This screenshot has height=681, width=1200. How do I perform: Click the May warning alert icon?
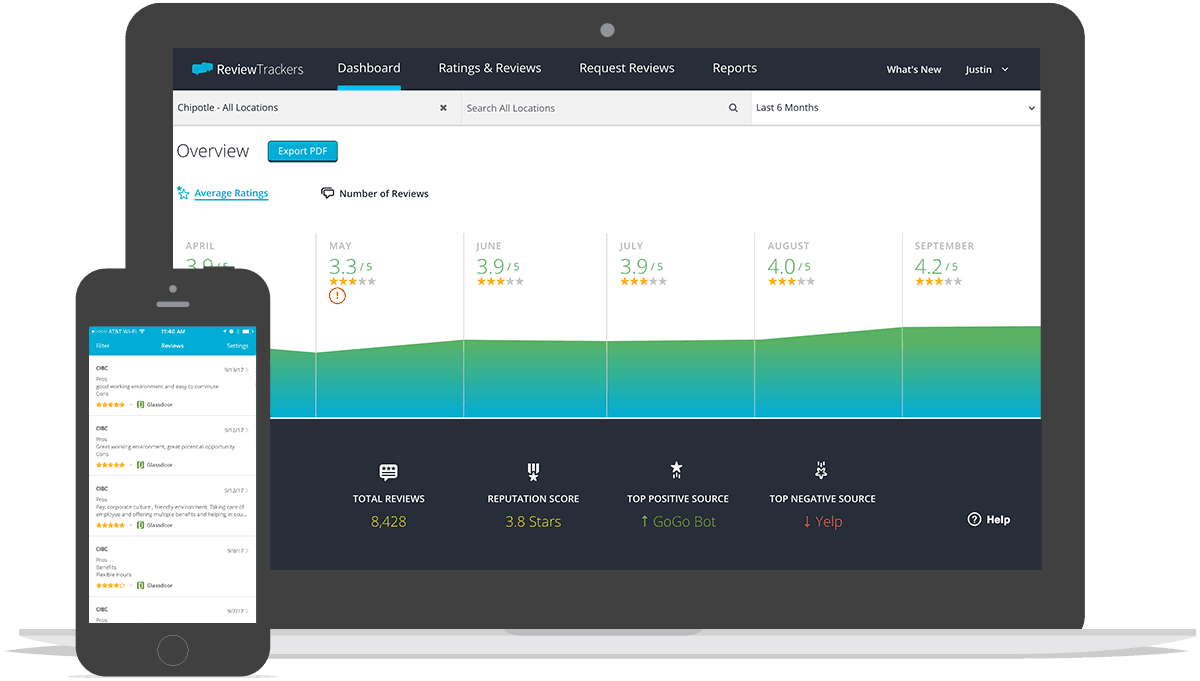point(337,296)
